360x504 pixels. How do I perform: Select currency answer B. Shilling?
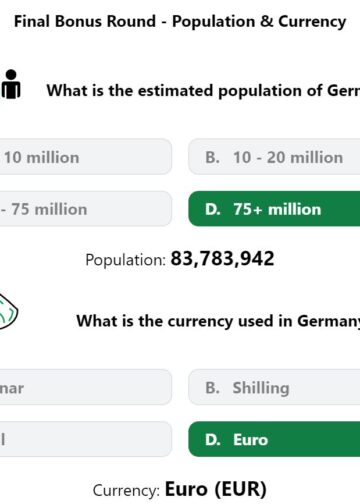(274, 387)
